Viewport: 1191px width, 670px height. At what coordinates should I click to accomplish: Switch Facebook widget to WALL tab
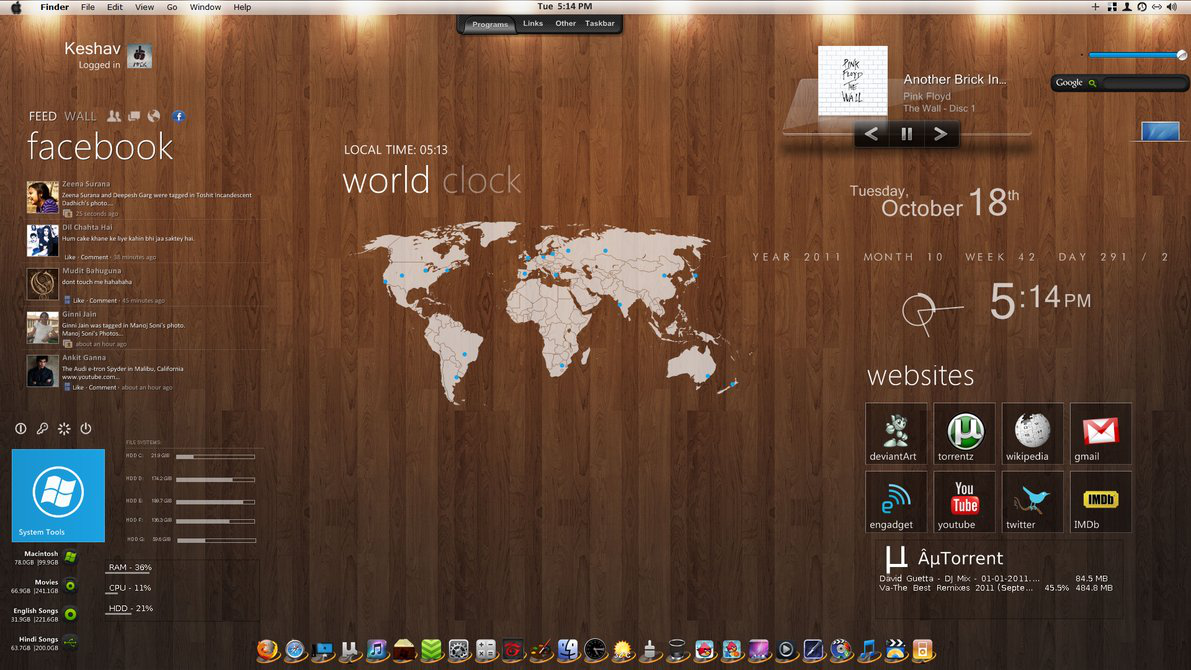coord(80,117)
